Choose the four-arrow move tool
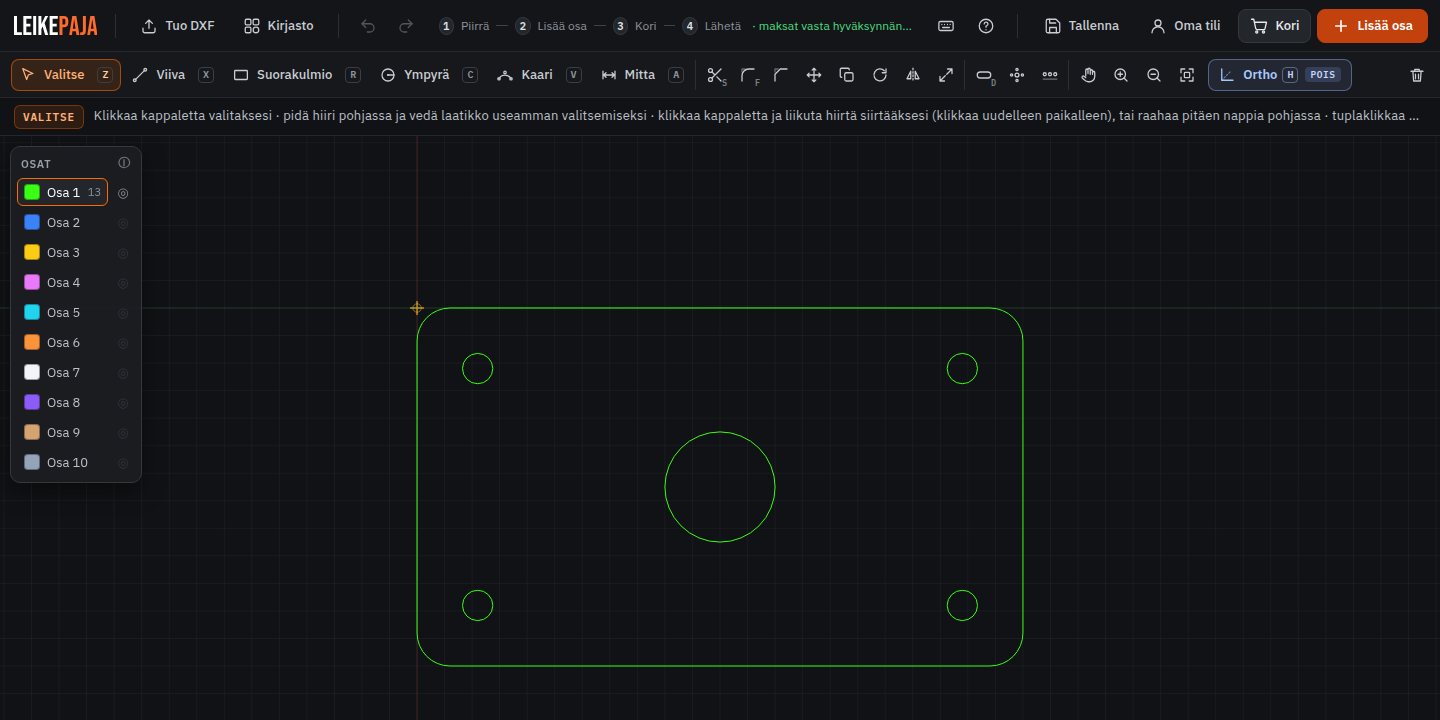The width and height of the screenshot is (1440, 720). [814, 75]
